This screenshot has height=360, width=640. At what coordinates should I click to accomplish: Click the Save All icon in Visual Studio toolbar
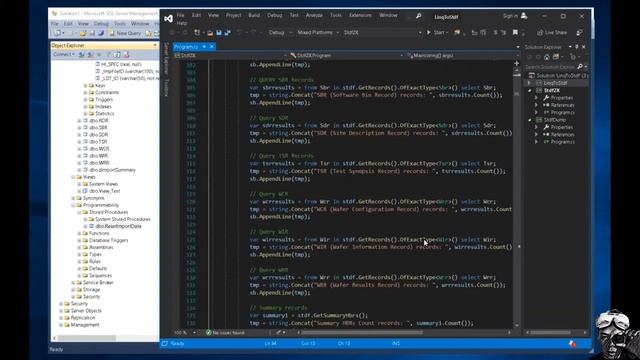(227, 33)
